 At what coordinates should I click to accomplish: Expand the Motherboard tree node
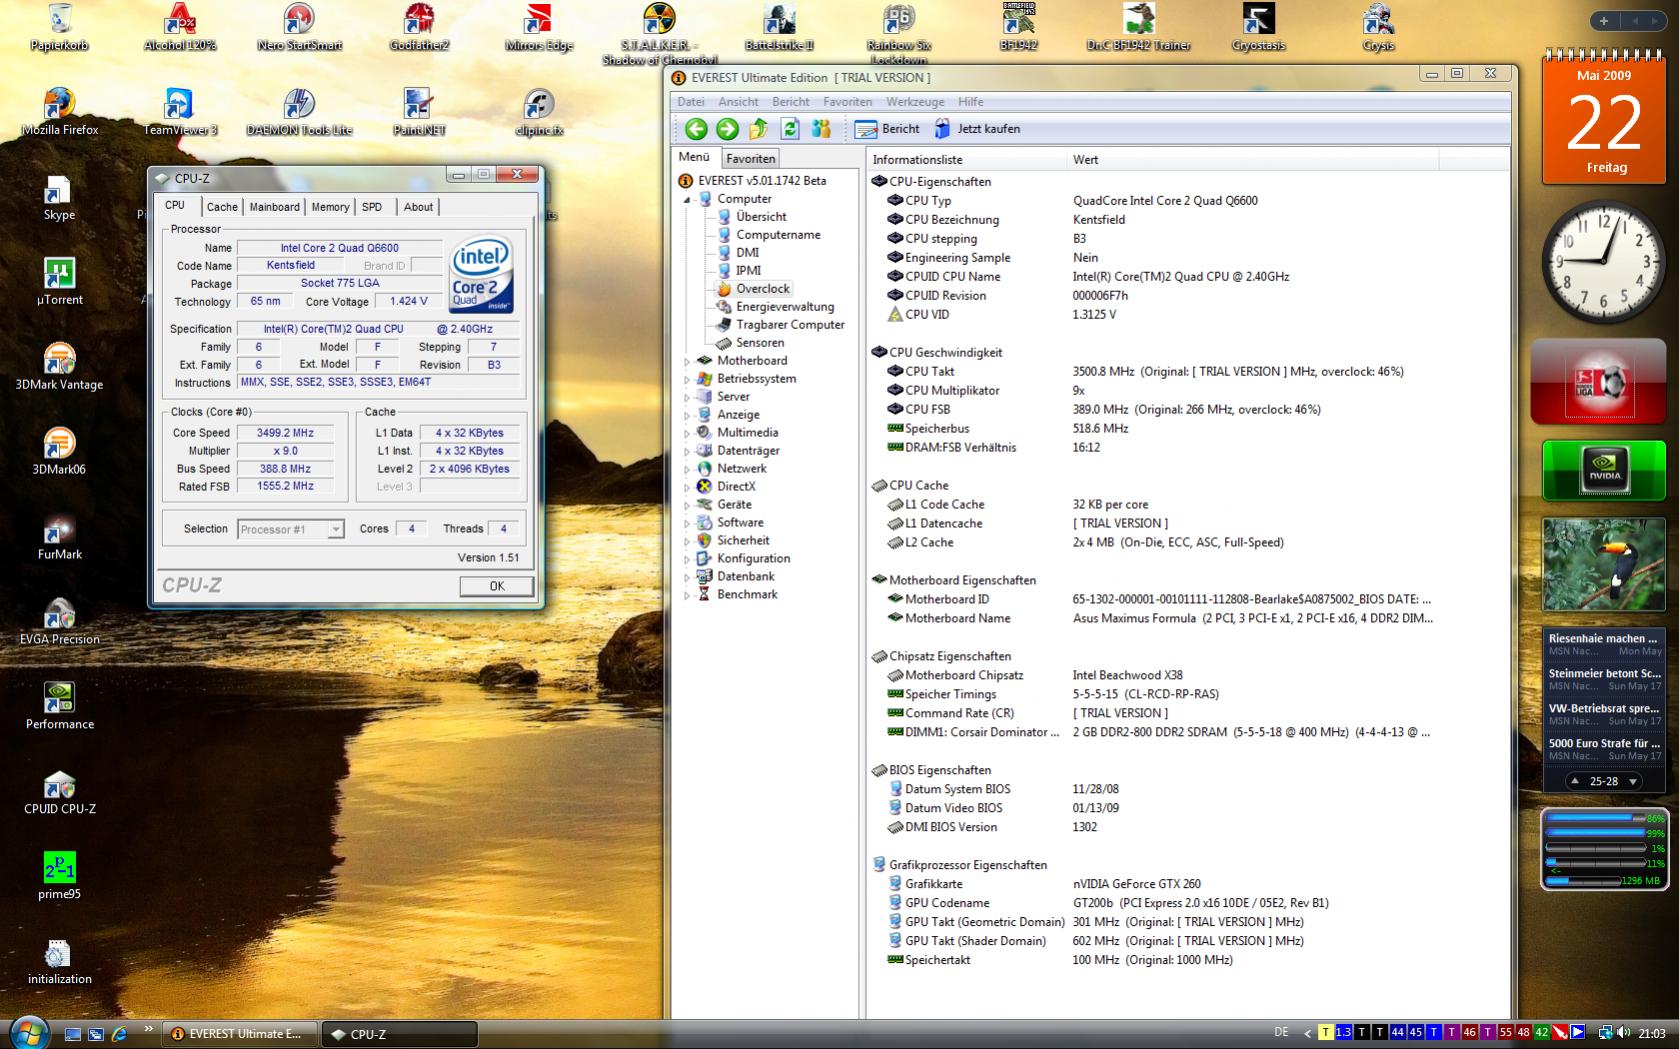click(687, 362)
